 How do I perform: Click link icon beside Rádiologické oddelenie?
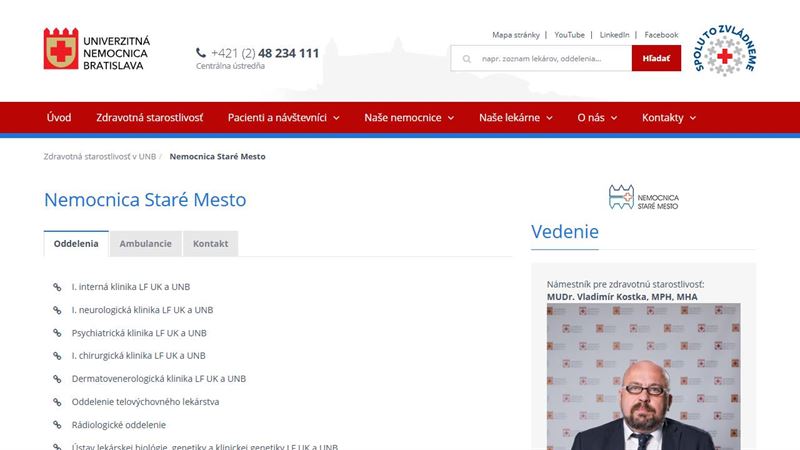coord(57,425)
